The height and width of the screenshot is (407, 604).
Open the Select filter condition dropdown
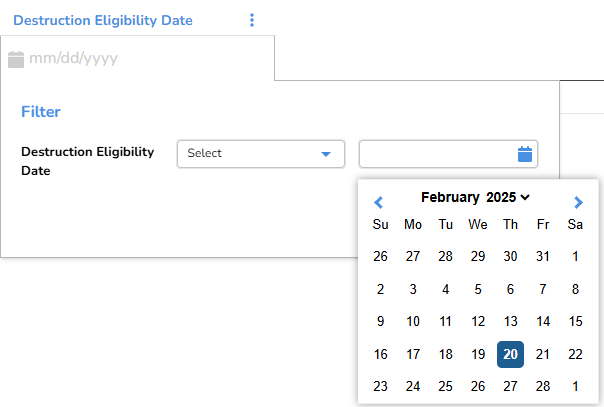261,154
